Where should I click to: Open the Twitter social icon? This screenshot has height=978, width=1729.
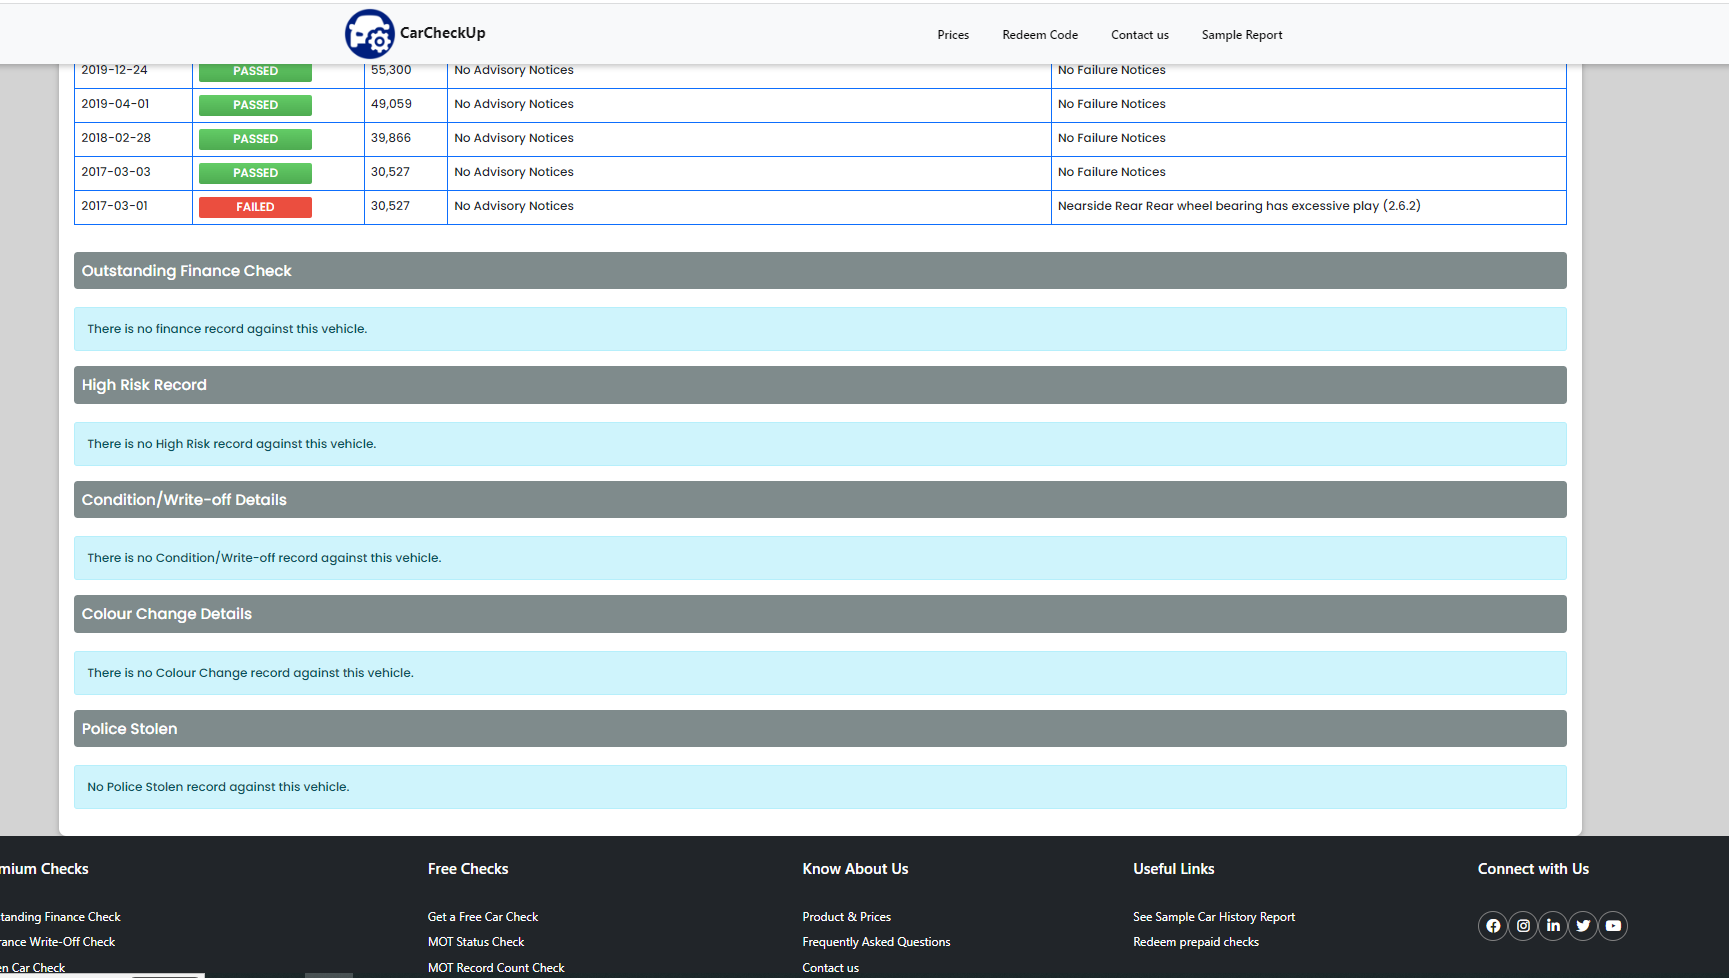tap(1583, 926)
